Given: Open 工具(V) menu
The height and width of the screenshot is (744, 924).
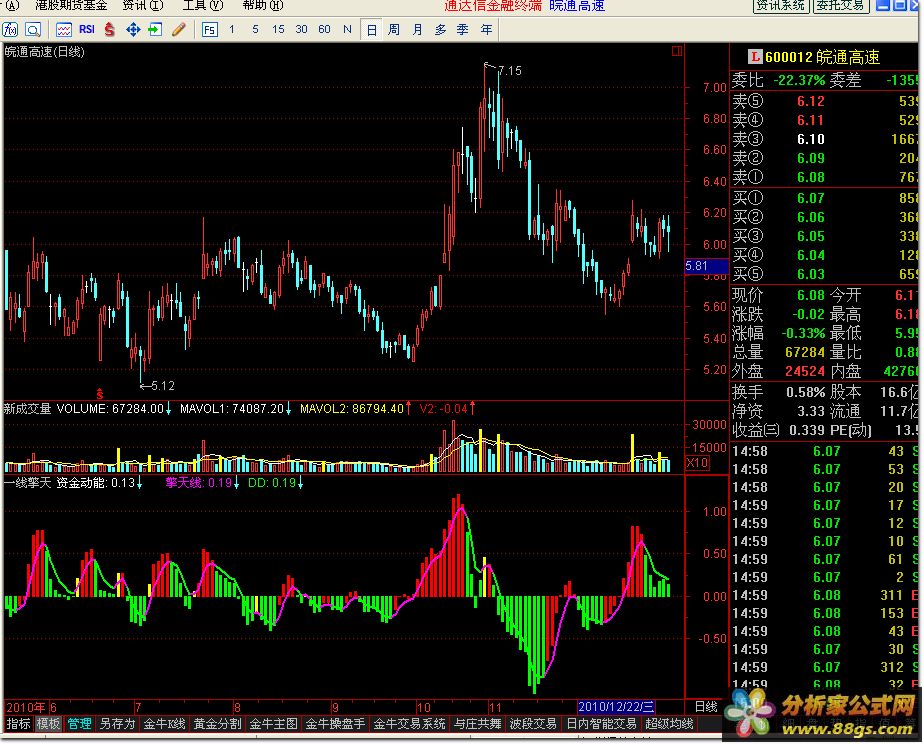Looking at the screenshot, I should pyautogui.click(x=203, y=6).
